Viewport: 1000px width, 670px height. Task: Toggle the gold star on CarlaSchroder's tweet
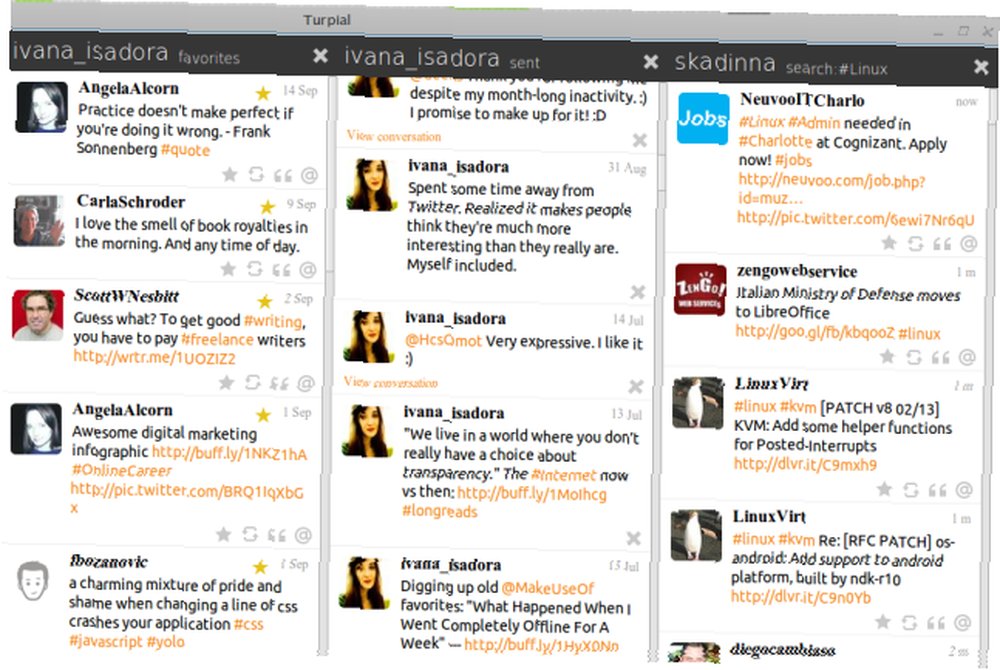point(267,207)
